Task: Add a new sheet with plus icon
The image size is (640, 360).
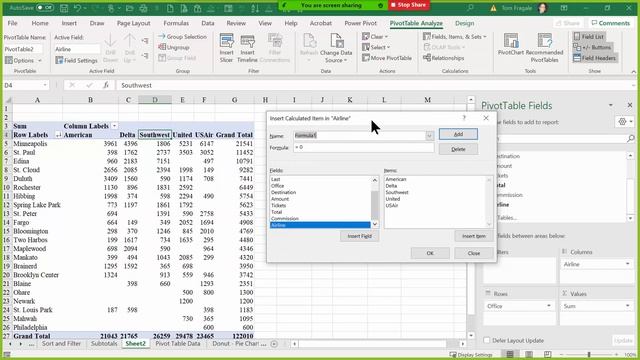Action: (x=274, y=344)
